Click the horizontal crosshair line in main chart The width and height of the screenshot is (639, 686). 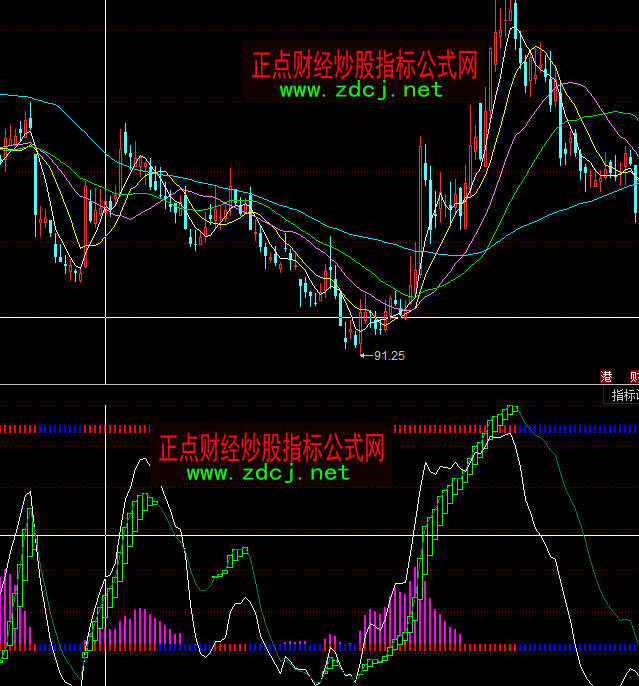click(200, 317)
